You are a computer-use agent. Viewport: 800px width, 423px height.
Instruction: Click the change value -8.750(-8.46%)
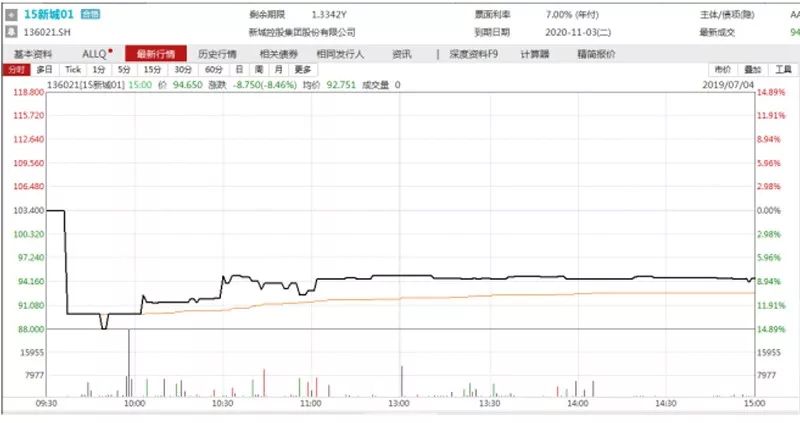coord(264,85)
